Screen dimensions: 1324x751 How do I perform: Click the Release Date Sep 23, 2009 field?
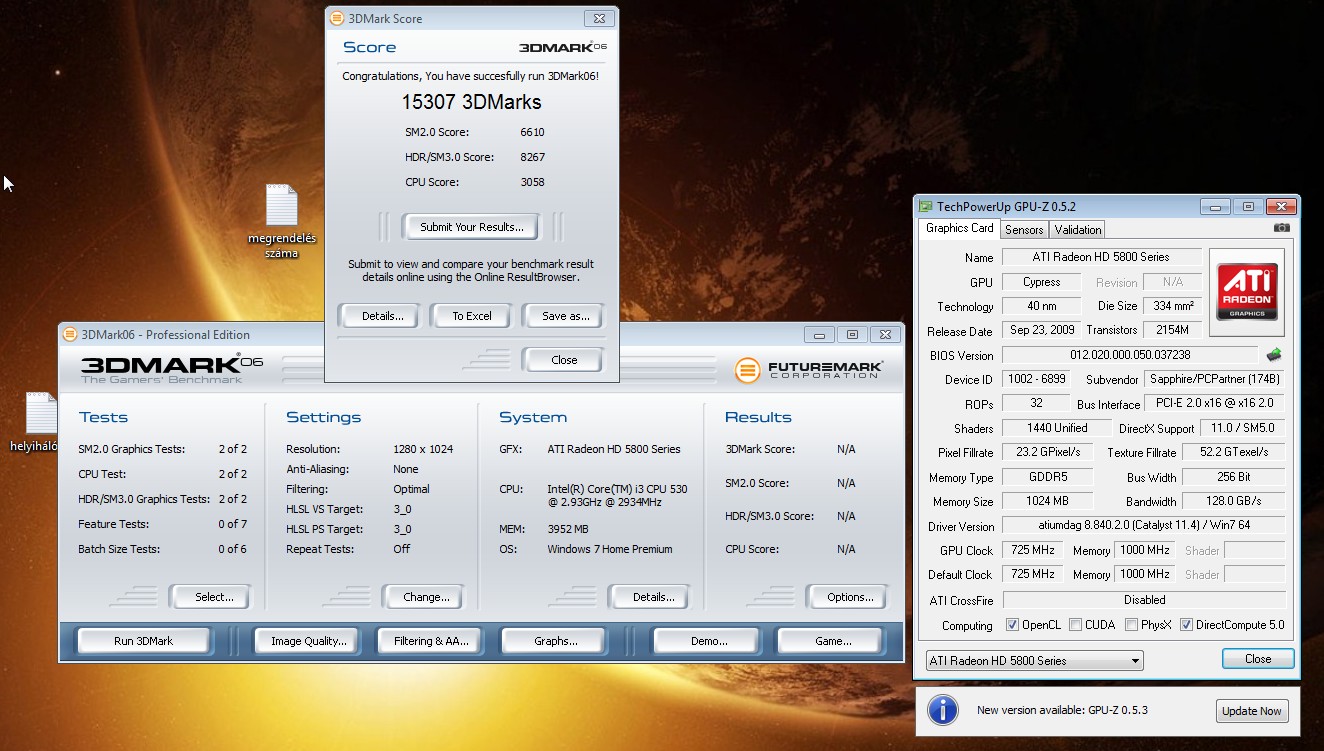coord(1041,331)
